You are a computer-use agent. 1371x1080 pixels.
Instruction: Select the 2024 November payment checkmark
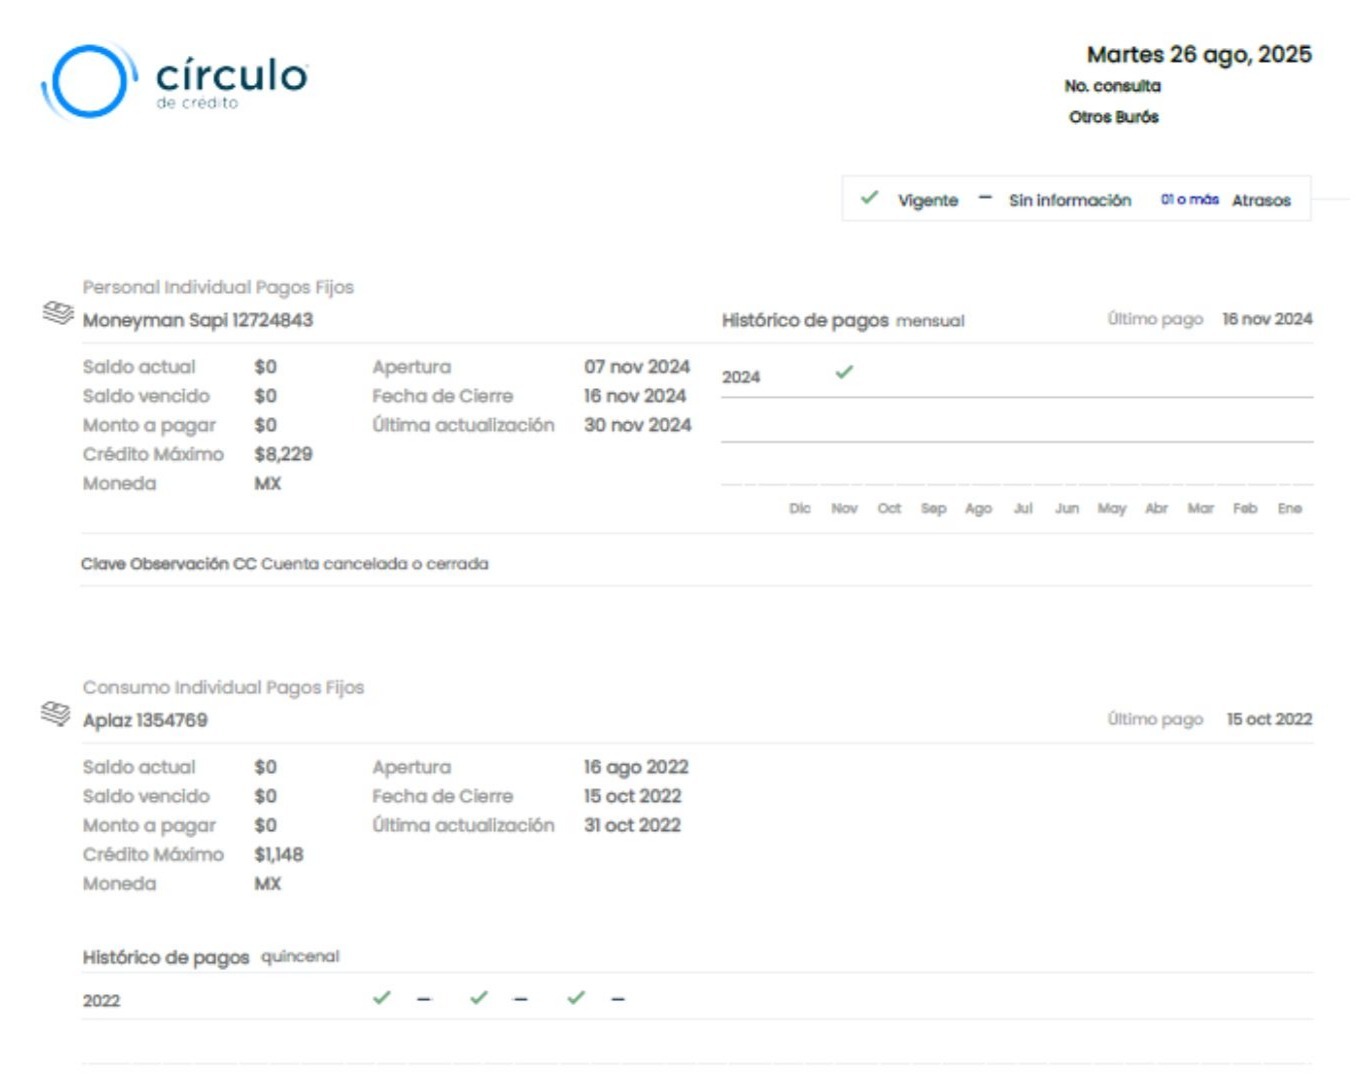point(845,373)
